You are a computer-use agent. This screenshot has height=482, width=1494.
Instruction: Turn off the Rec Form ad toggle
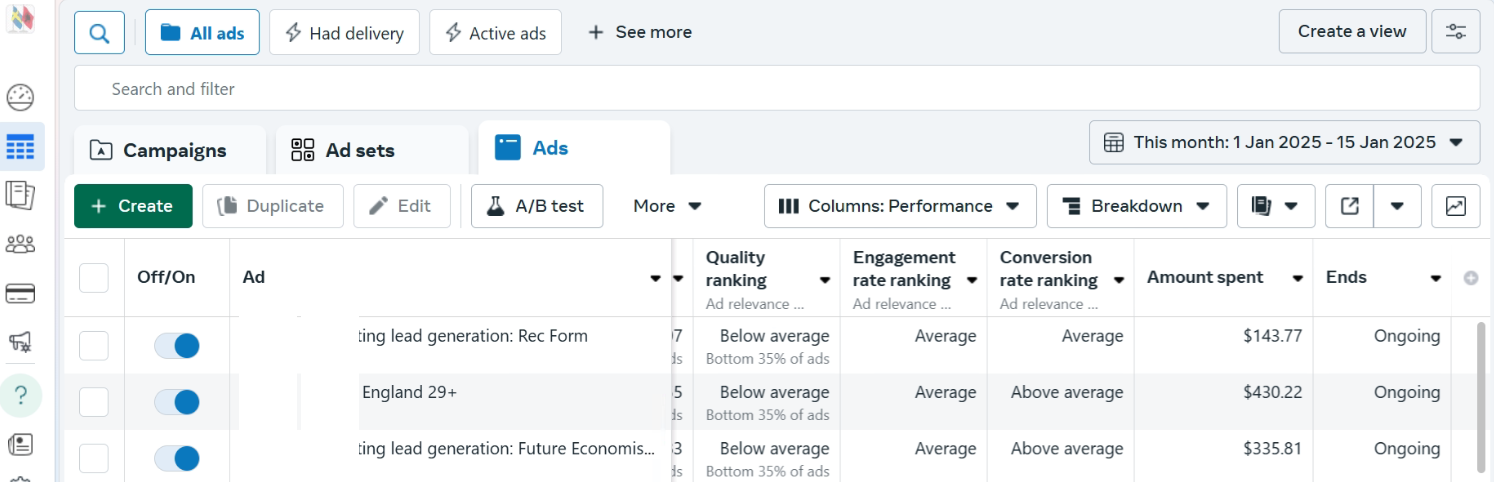[177, 346]
